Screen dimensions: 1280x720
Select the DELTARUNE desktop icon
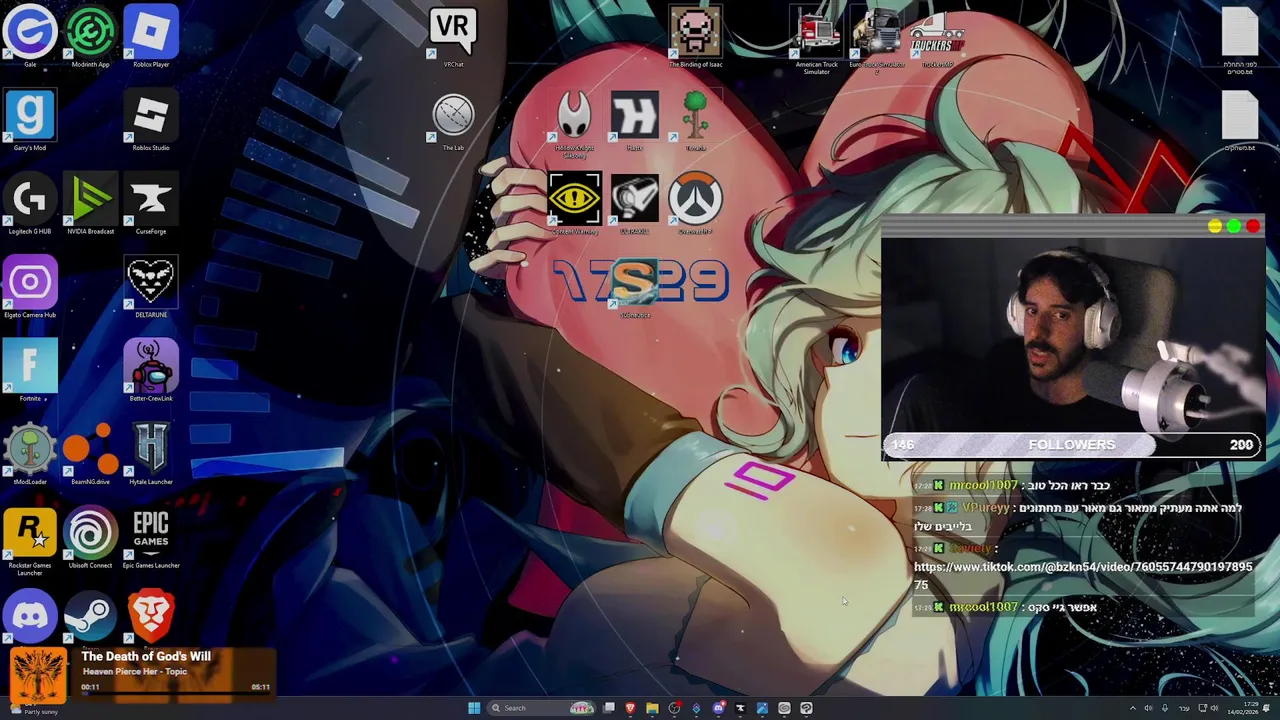click(x=151, y=287)
